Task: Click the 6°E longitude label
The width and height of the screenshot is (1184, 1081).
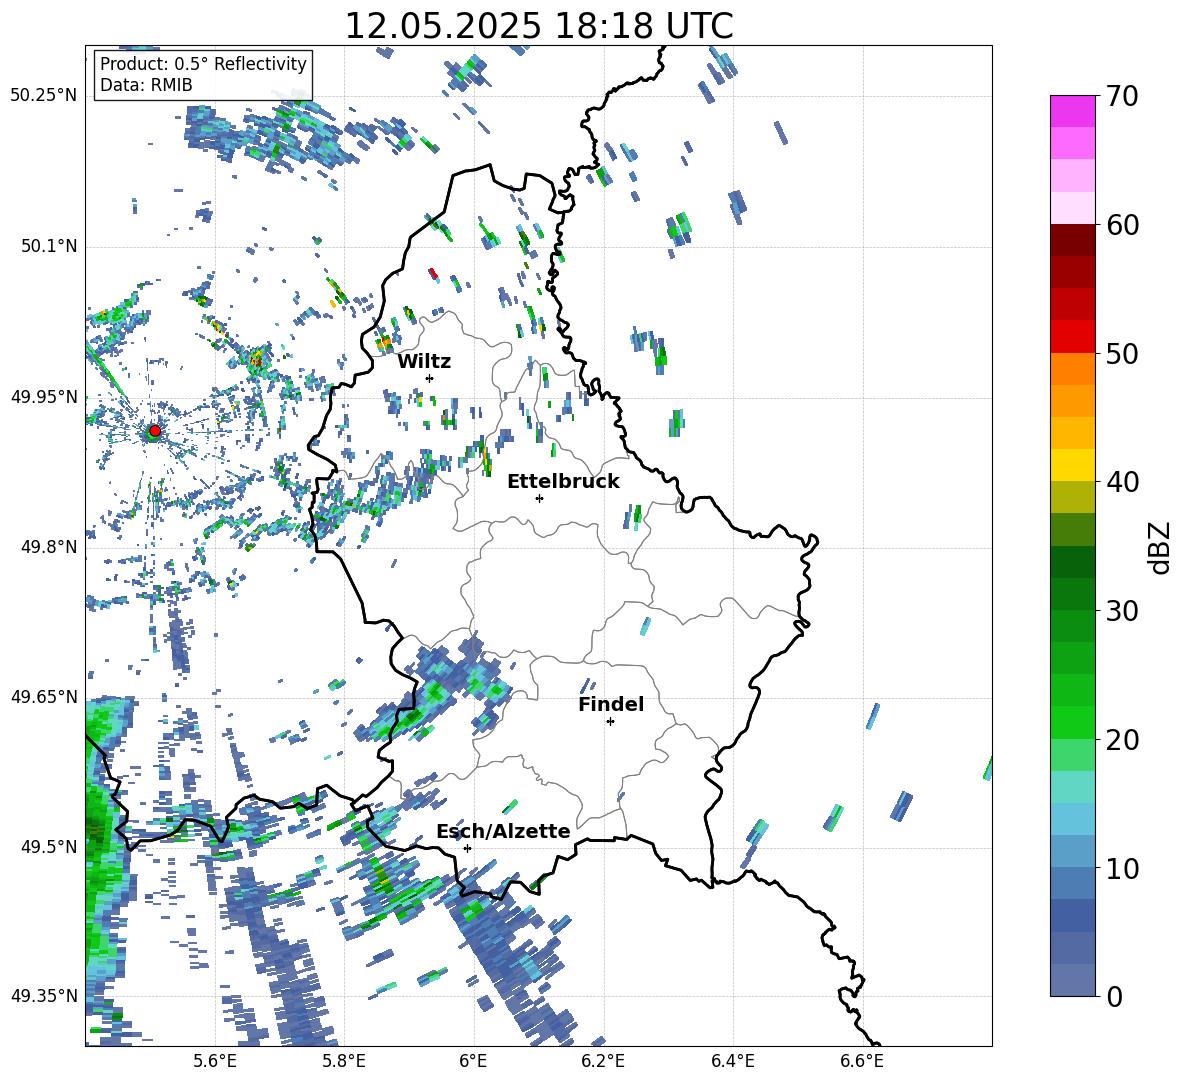Action: (473, 1061)
